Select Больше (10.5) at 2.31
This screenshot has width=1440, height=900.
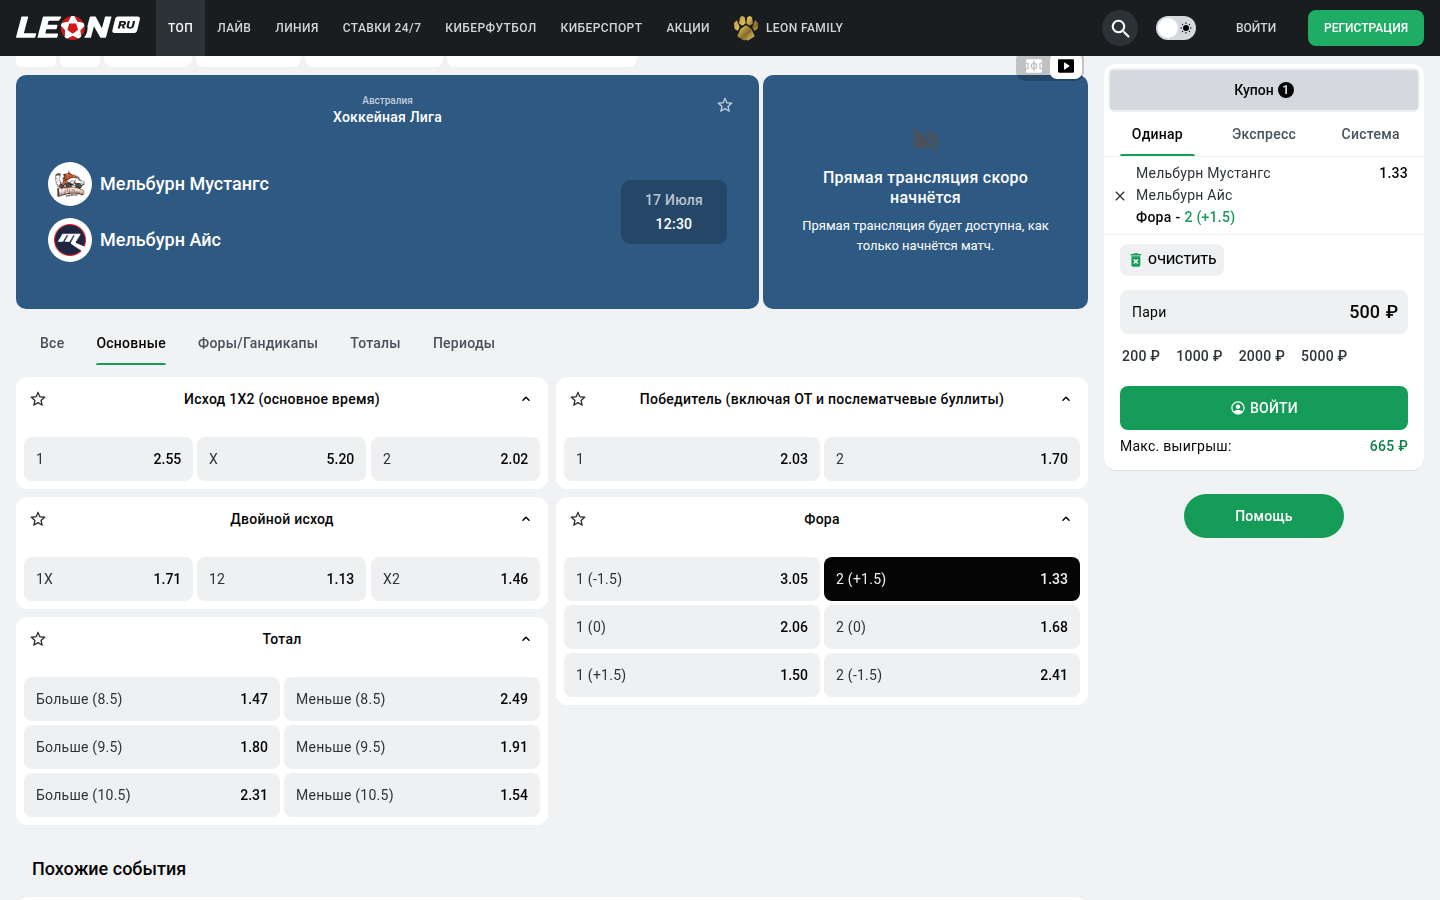point(152,795)
